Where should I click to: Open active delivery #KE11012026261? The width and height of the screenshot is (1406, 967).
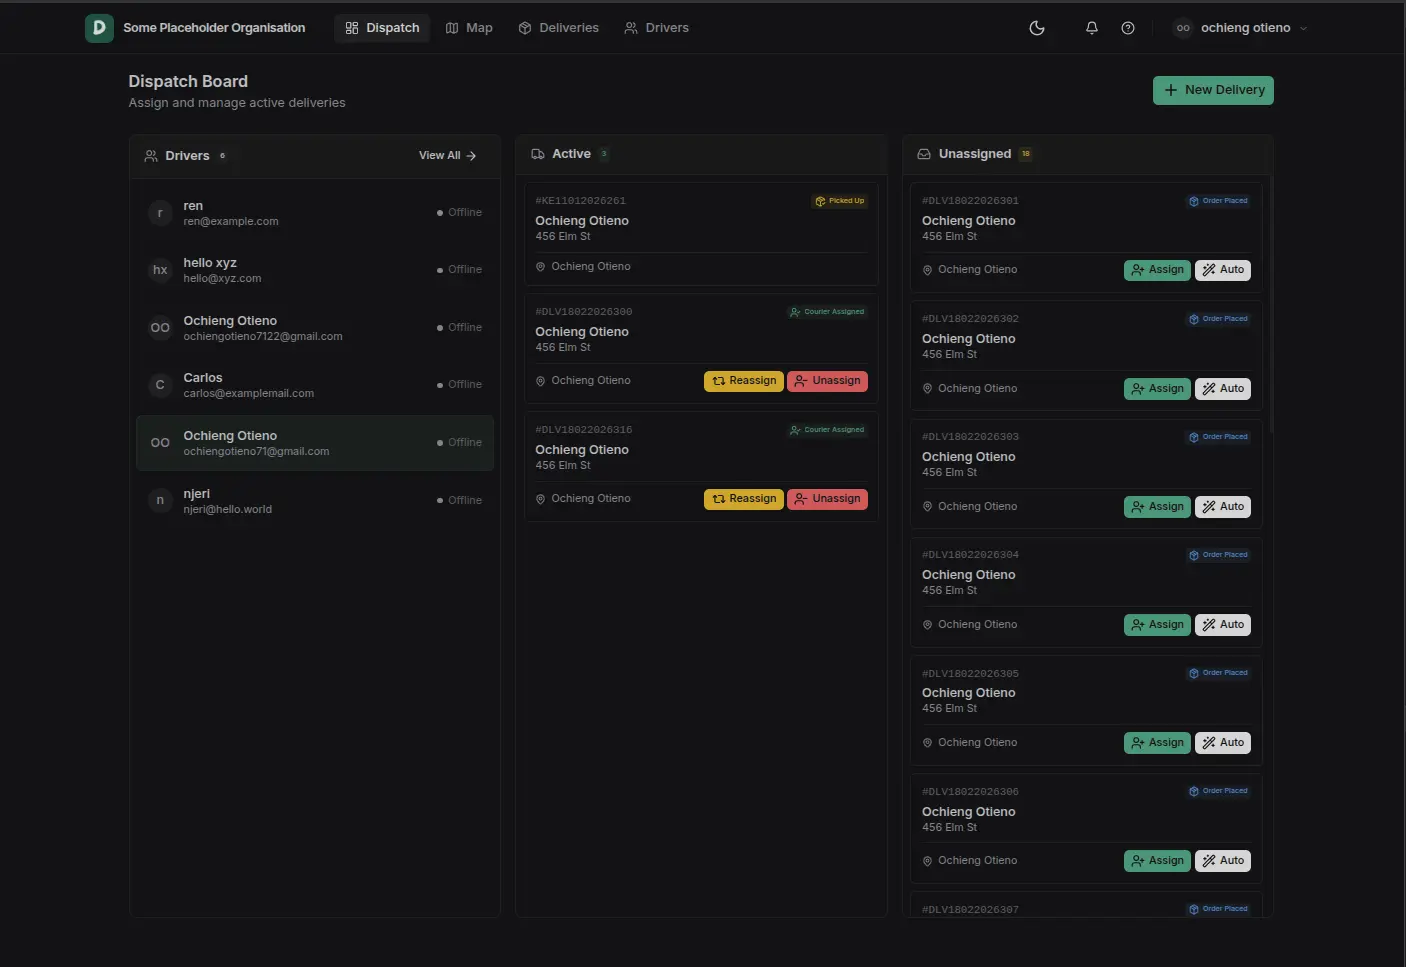[x=701, y=234]
